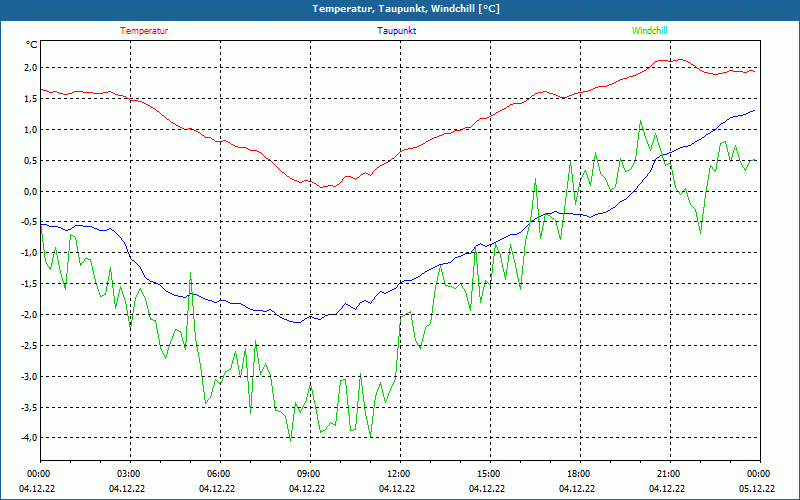Click the -2,0 y-axis value
This screenshot has height=500, width=800.
[29, 314]
